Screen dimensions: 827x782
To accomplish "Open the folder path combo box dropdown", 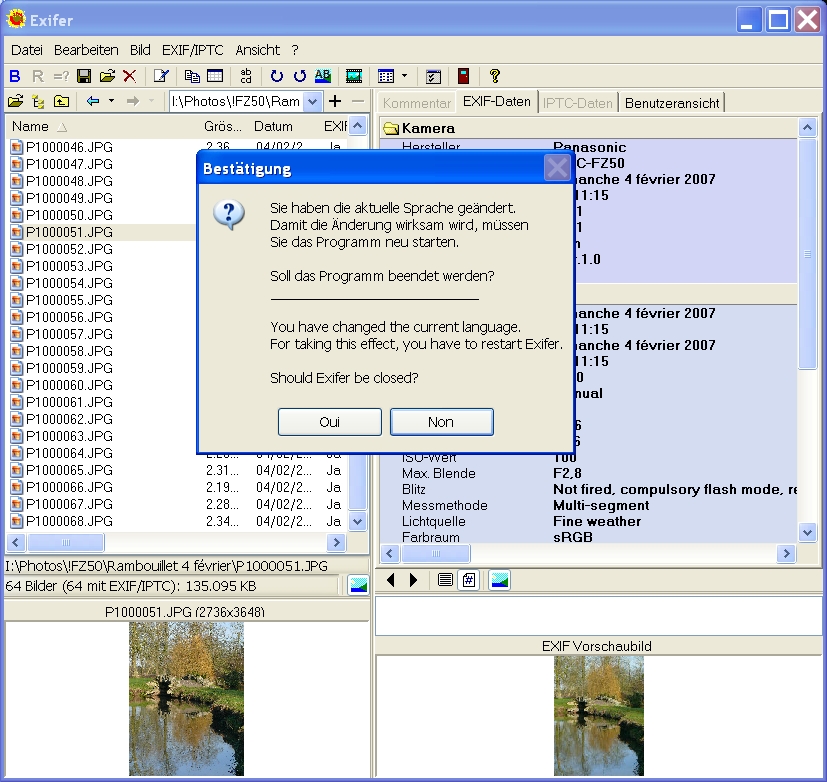I will 312,101.
